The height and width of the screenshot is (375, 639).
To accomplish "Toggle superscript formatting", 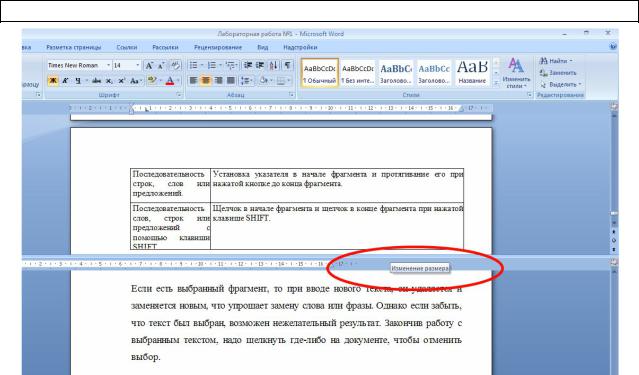I will click(x=121, y=81).
